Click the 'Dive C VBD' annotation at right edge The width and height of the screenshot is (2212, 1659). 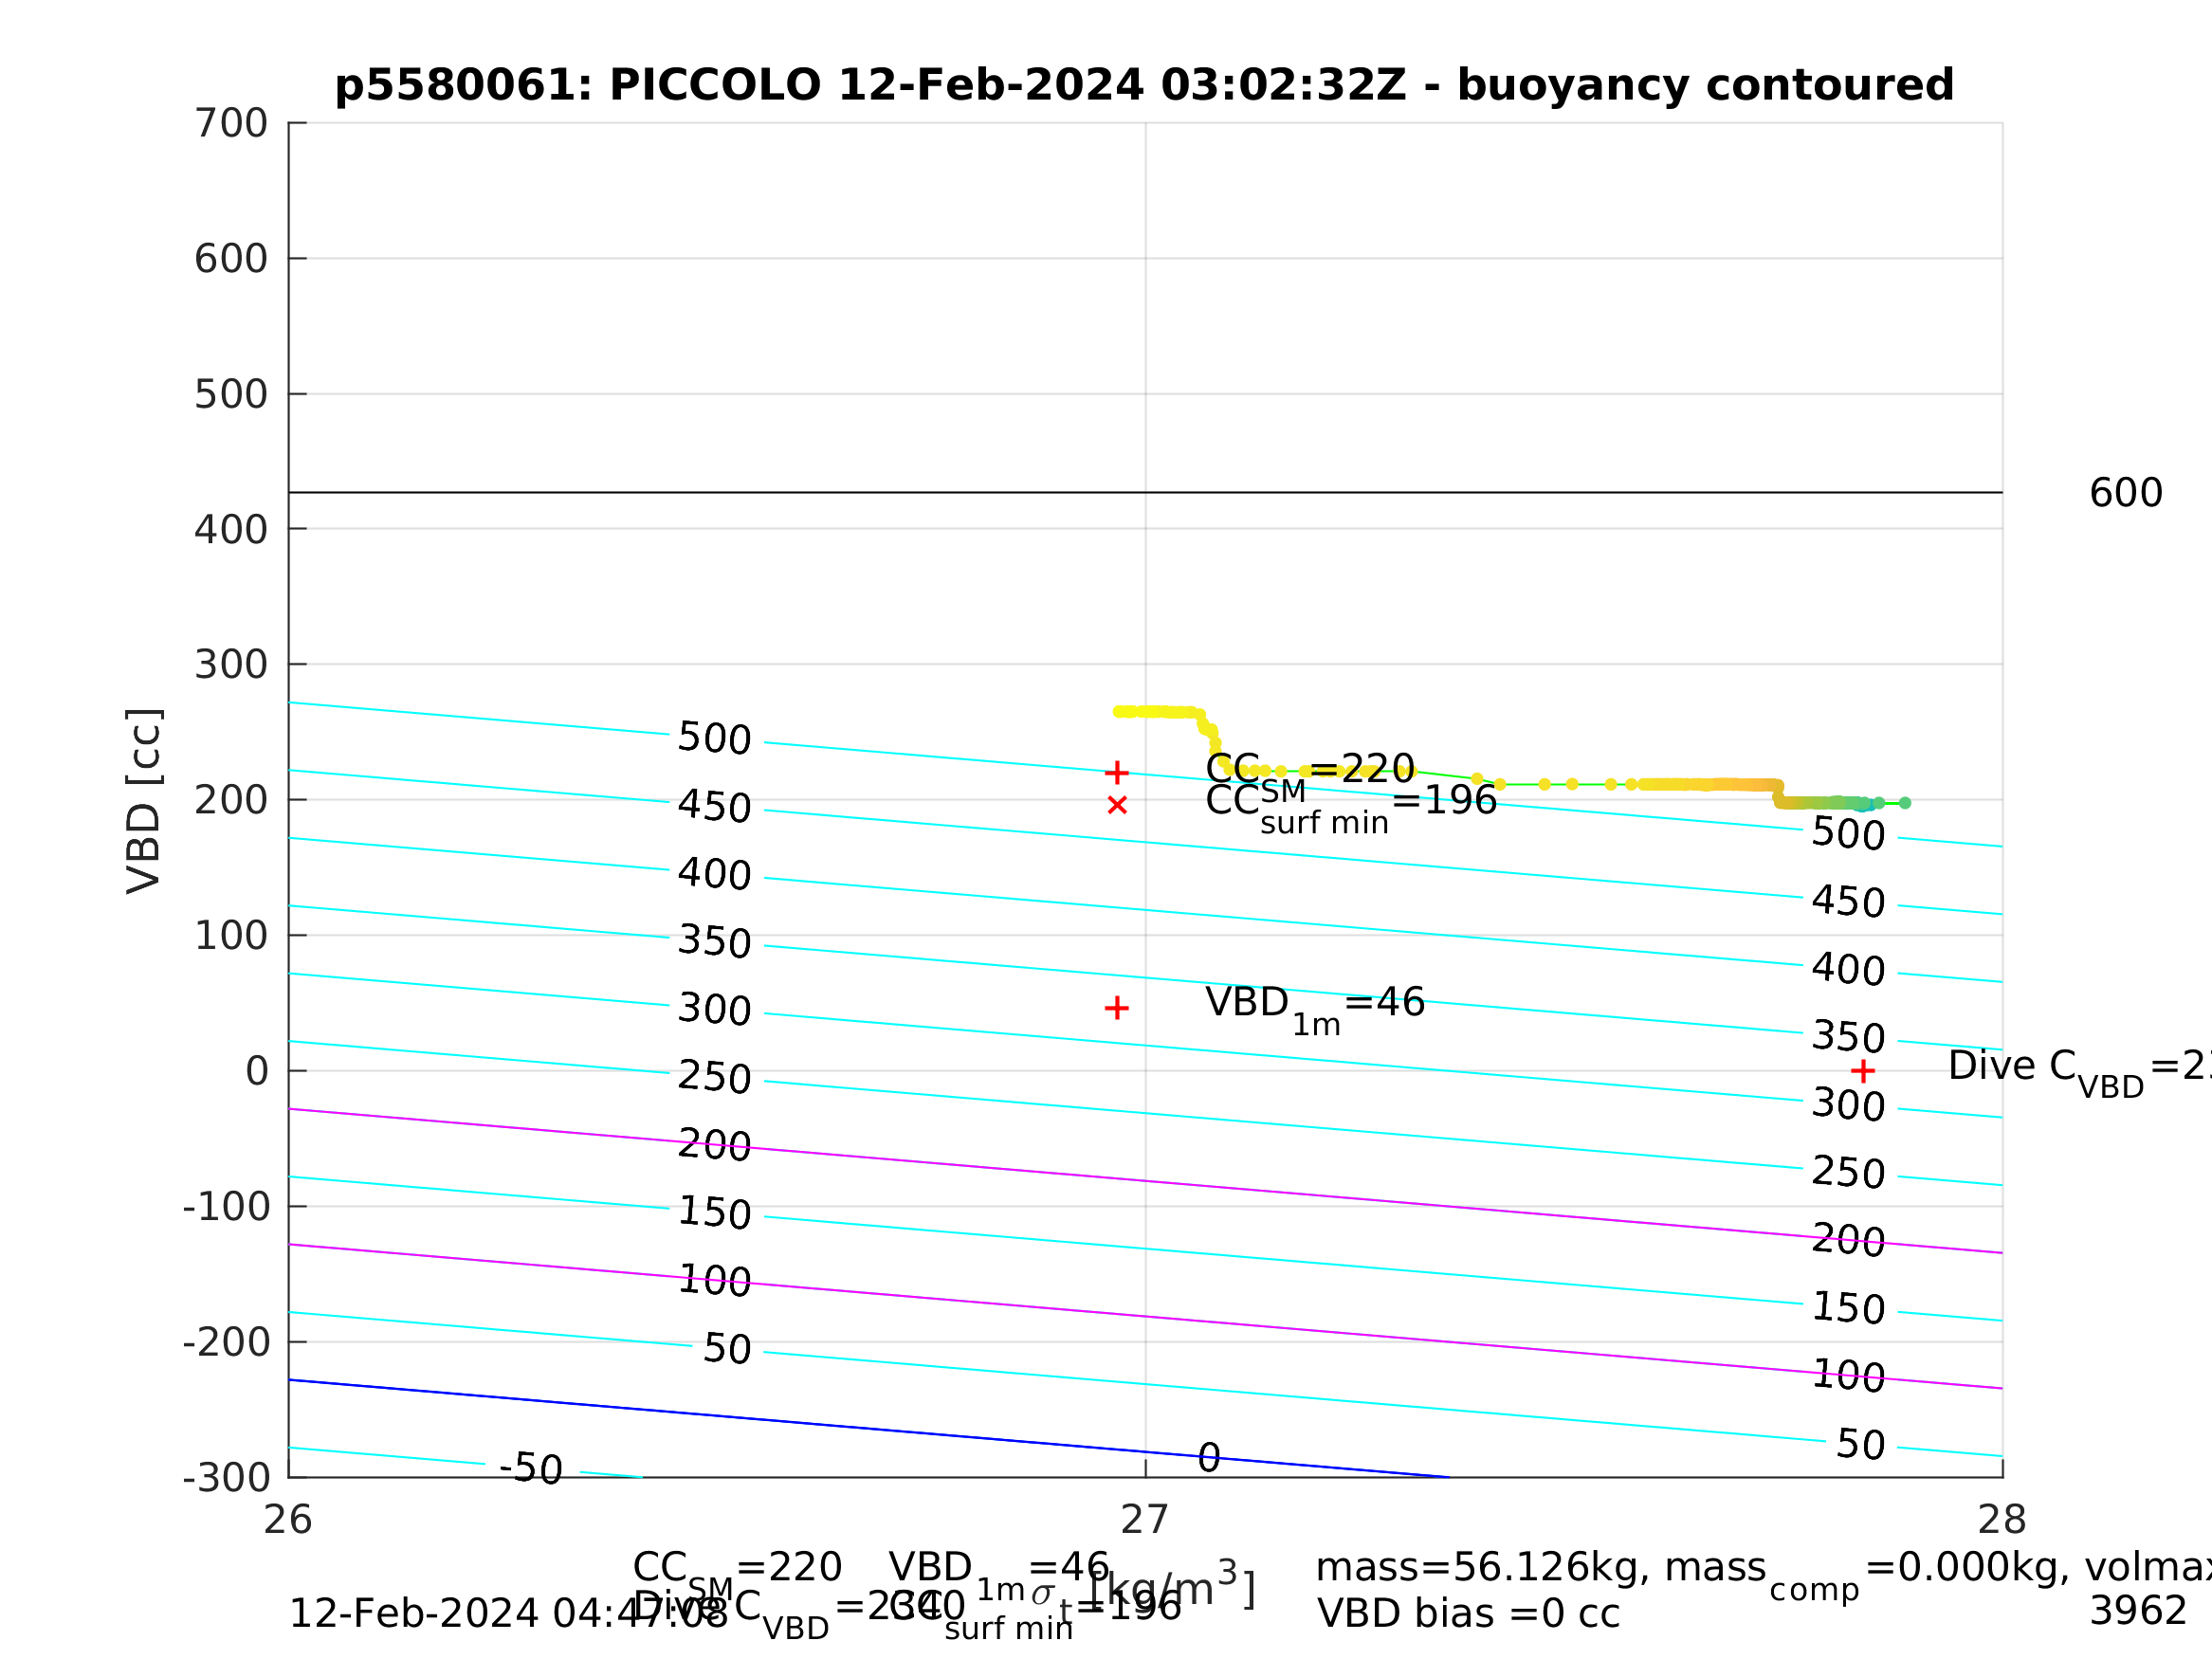[x=2080, y=1072]
